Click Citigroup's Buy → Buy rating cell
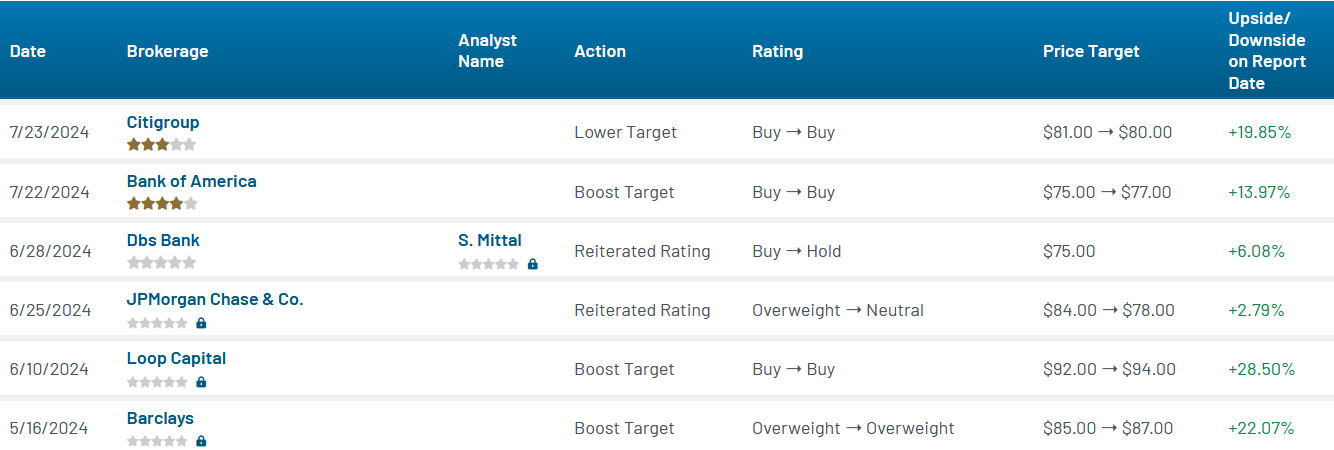 (793, 132)
